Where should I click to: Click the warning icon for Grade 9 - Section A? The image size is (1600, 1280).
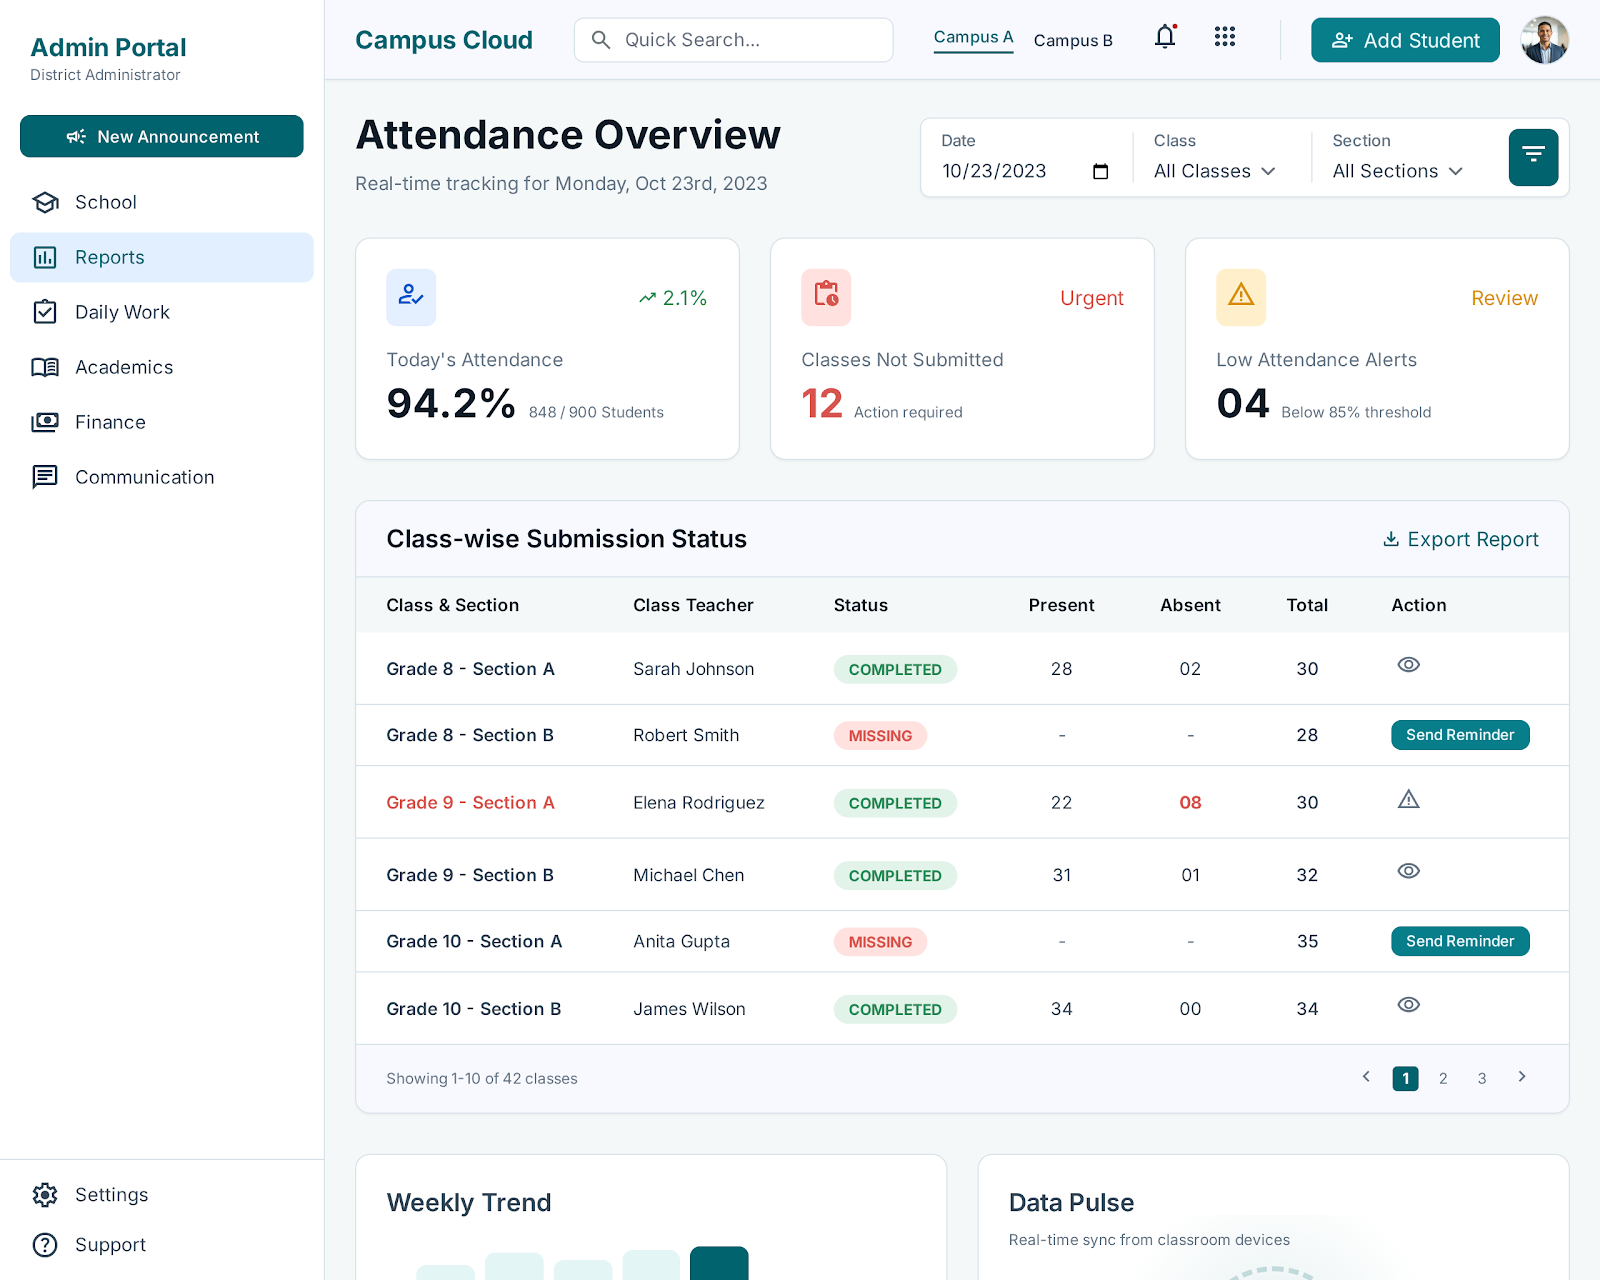click(1409, 799)
